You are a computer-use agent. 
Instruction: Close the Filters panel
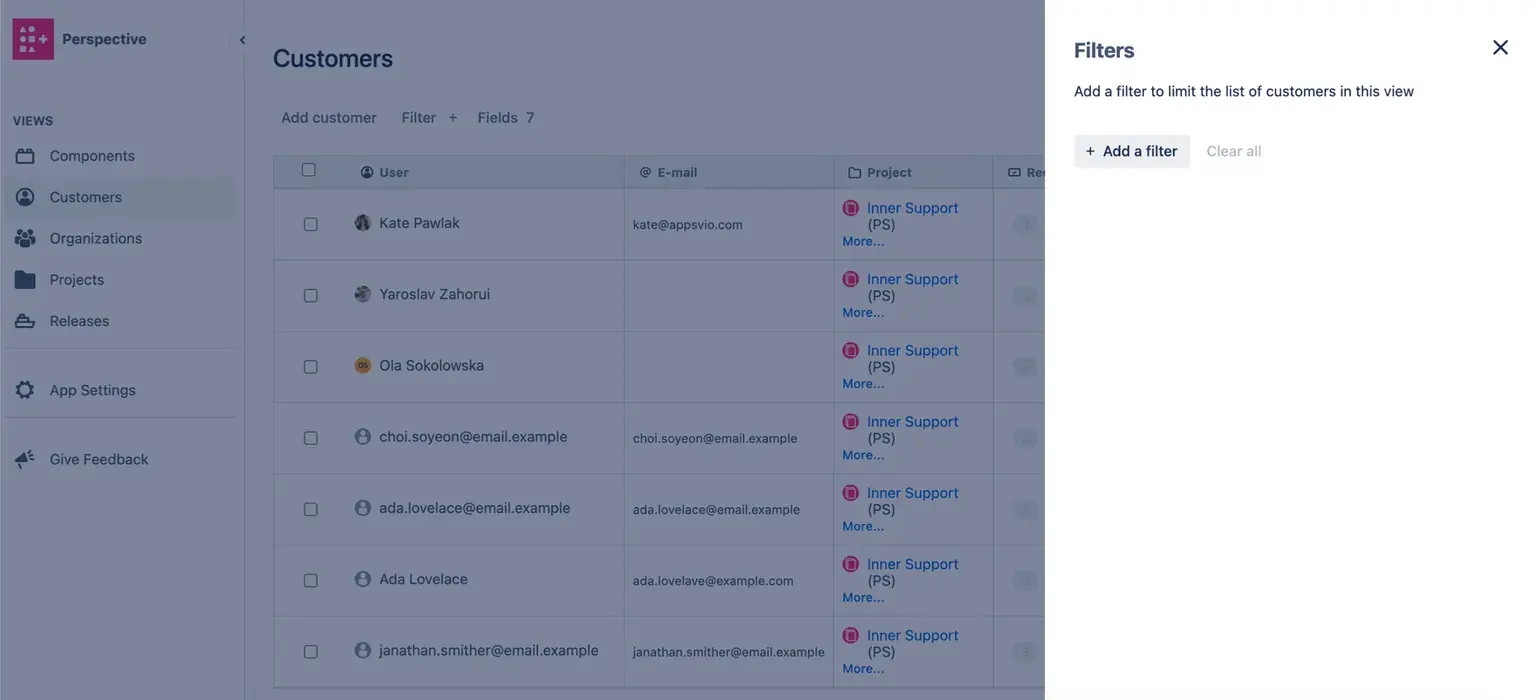tap(1500, 47)
